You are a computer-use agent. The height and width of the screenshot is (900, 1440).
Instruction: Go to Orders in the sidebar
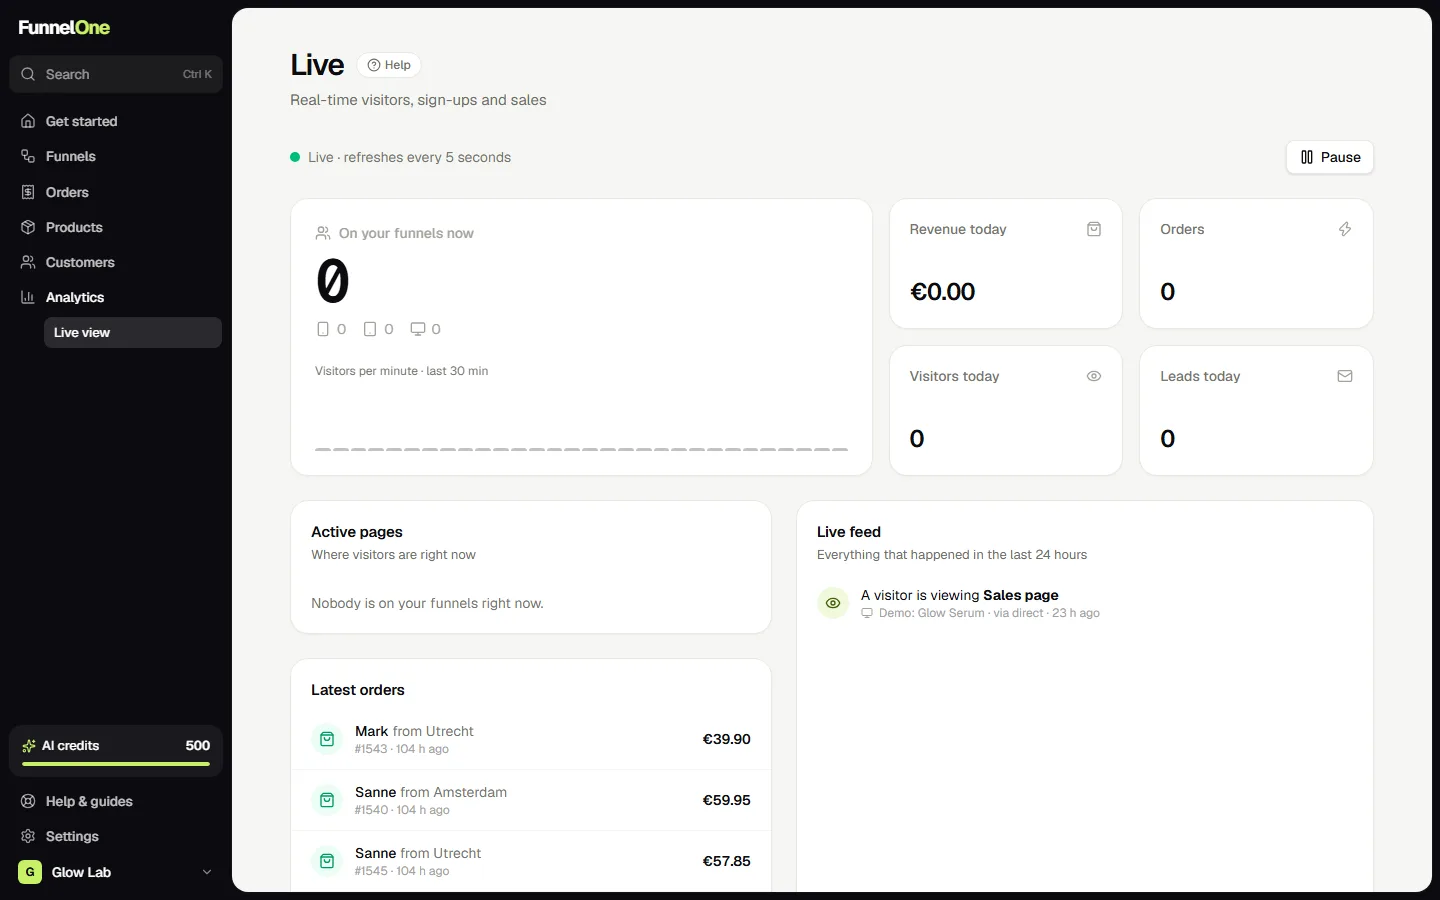pos(116,192)
